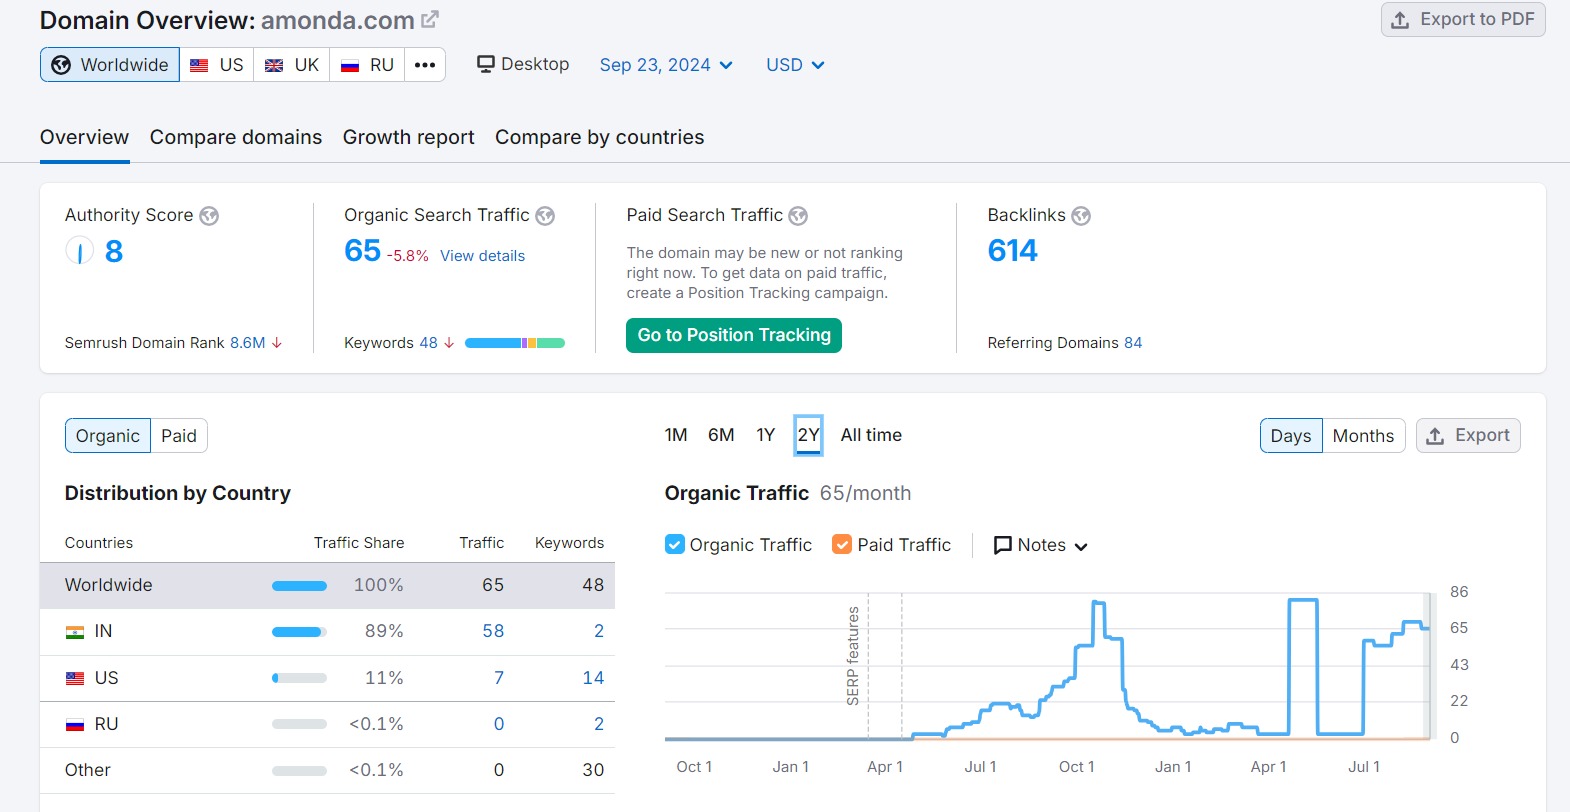Click the Other row keywords count 30

coord(593,770)
